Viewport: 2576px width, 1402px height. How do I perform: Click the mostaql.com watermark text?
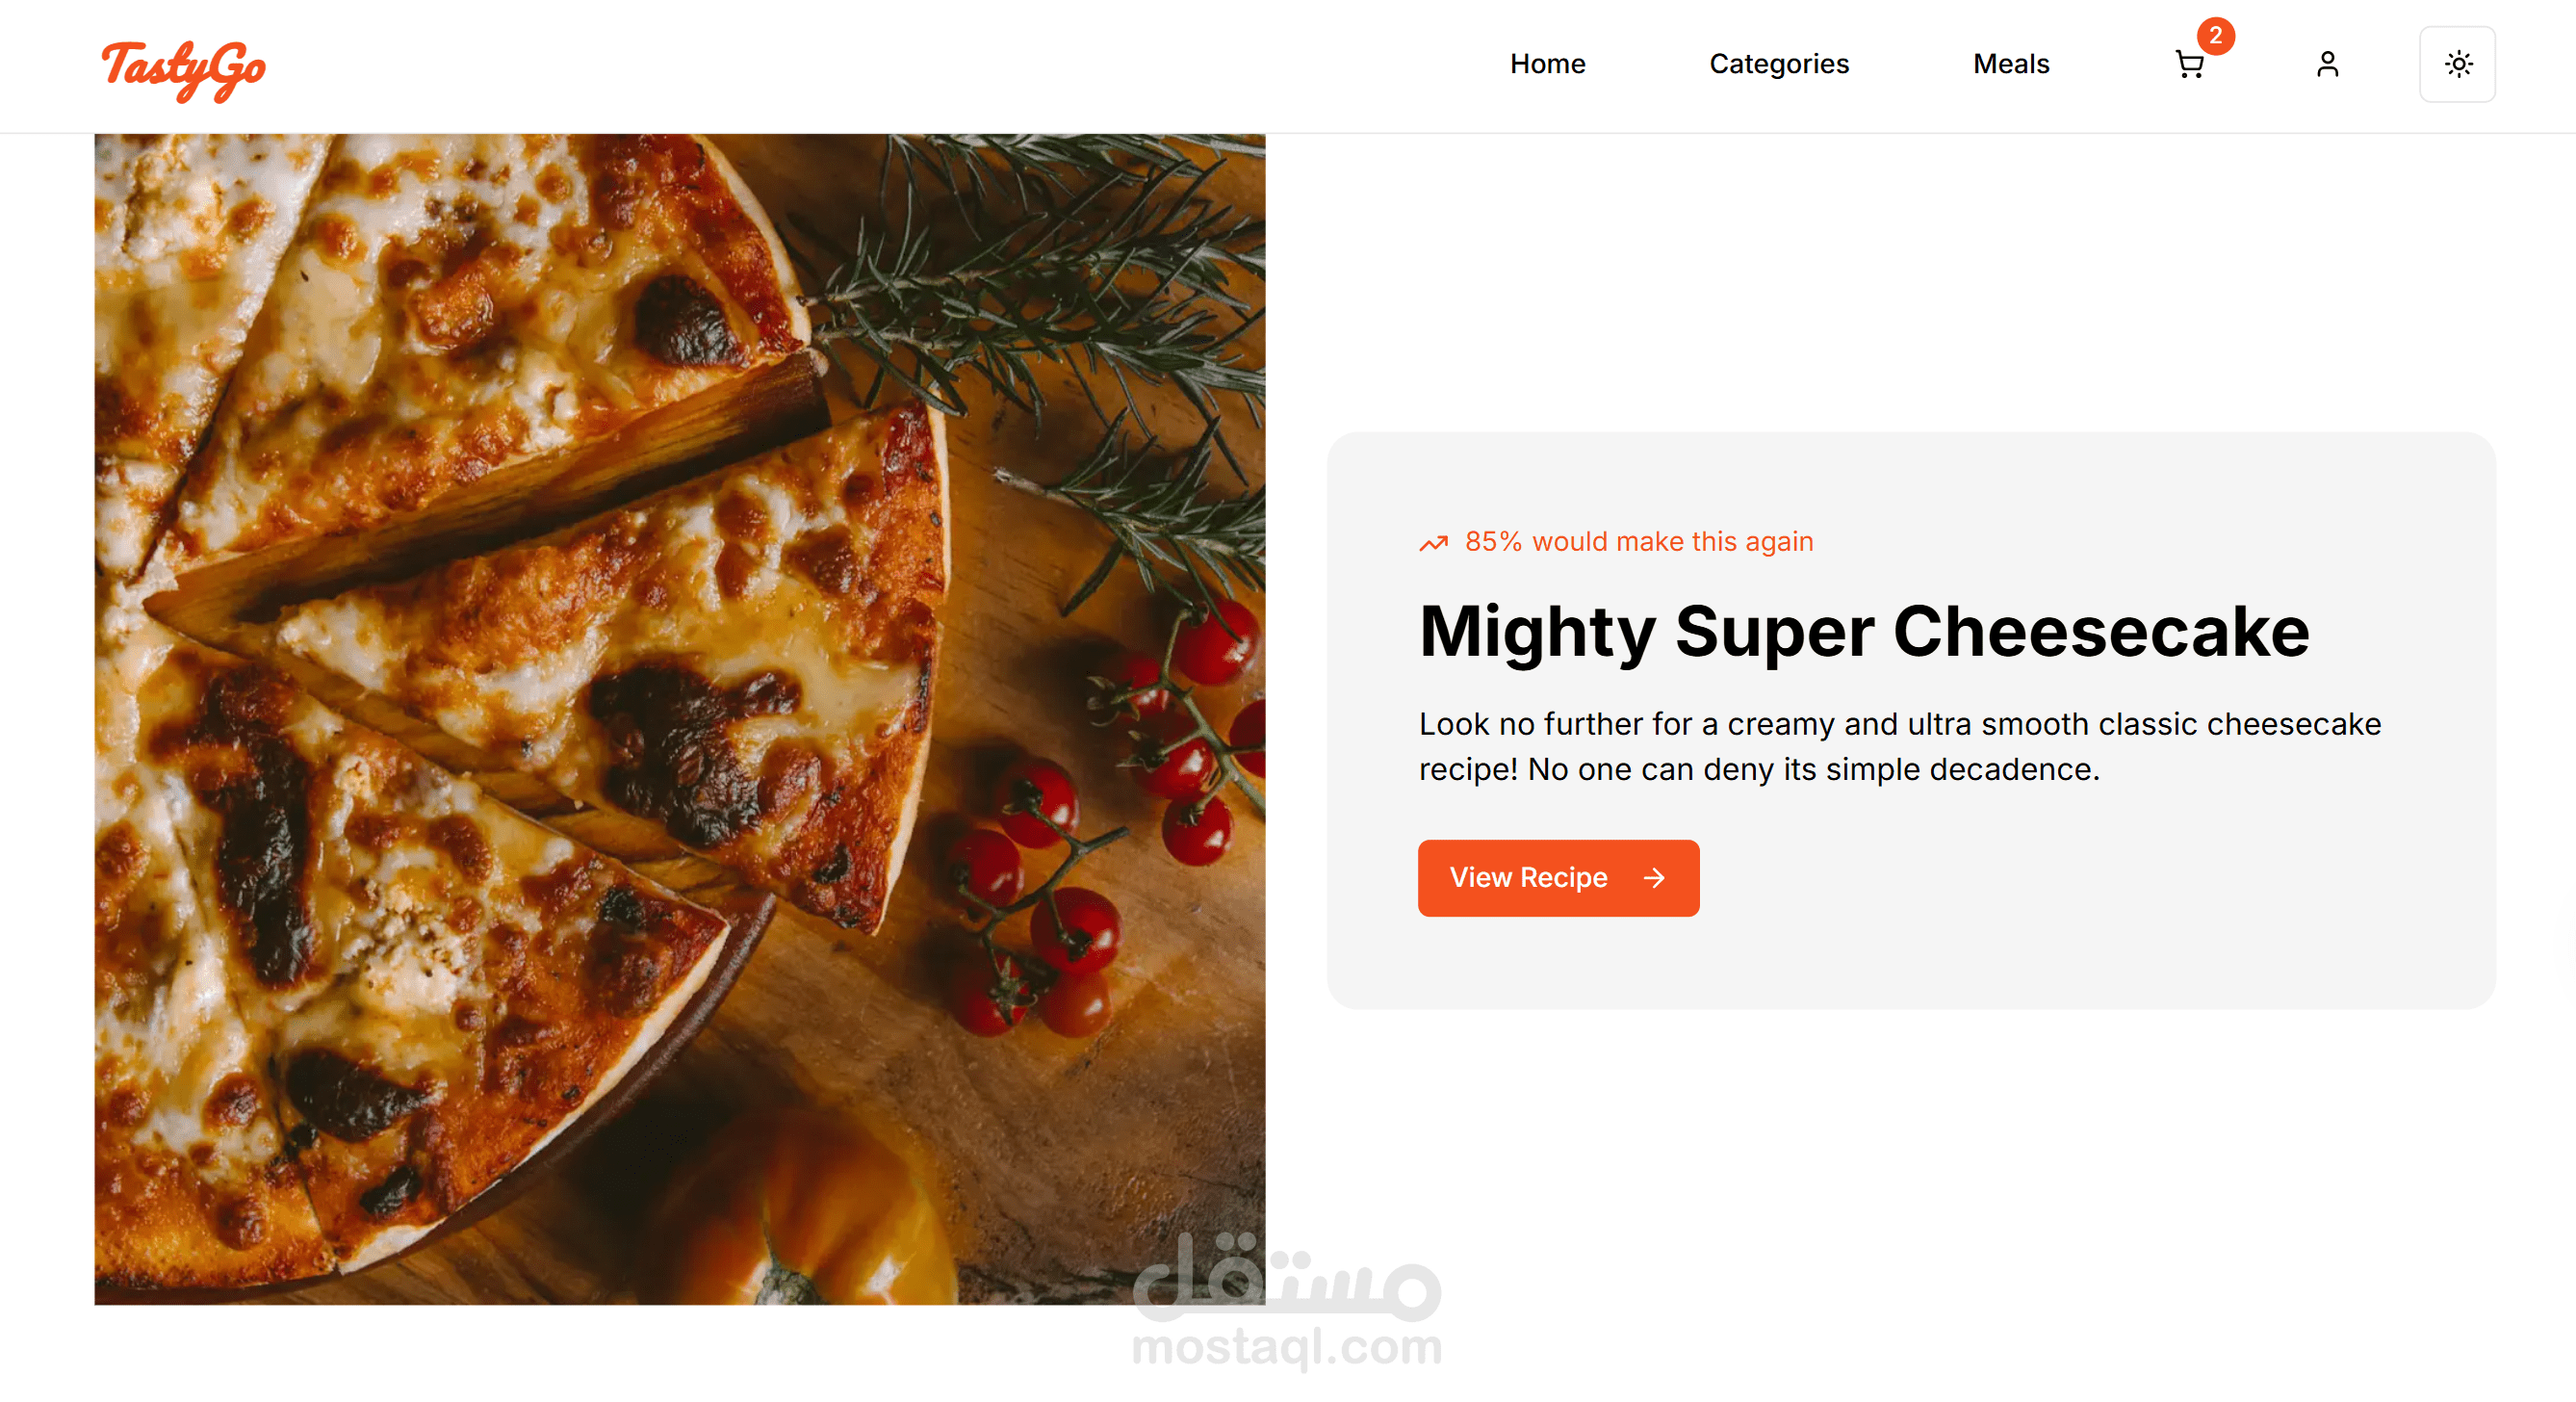(1287, 1347)
